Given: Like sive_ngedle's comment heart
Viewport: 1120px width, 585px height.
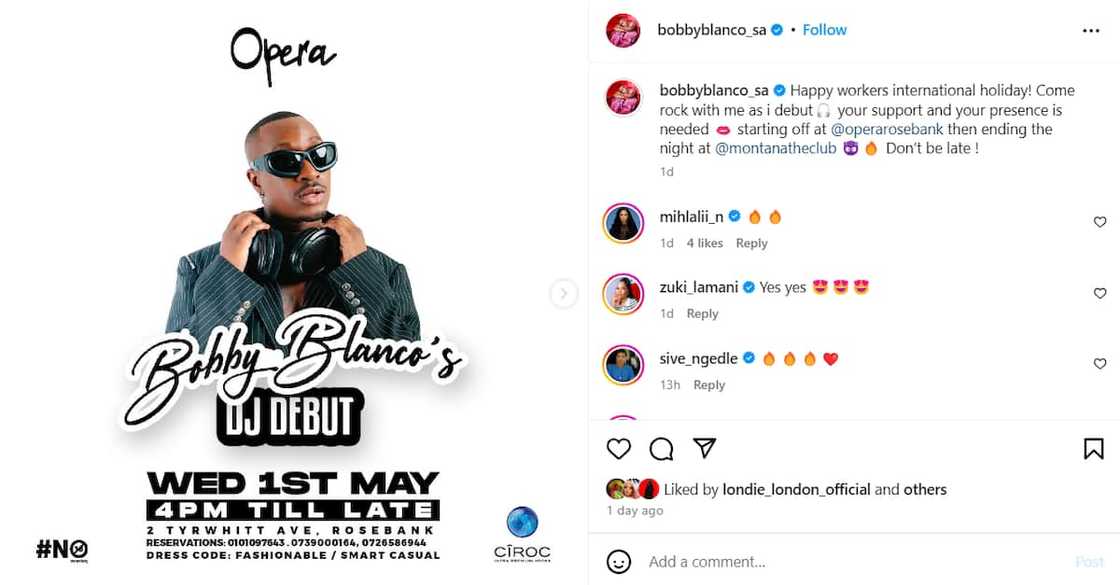Looking at the screenshot, I should click(1100, 364).
